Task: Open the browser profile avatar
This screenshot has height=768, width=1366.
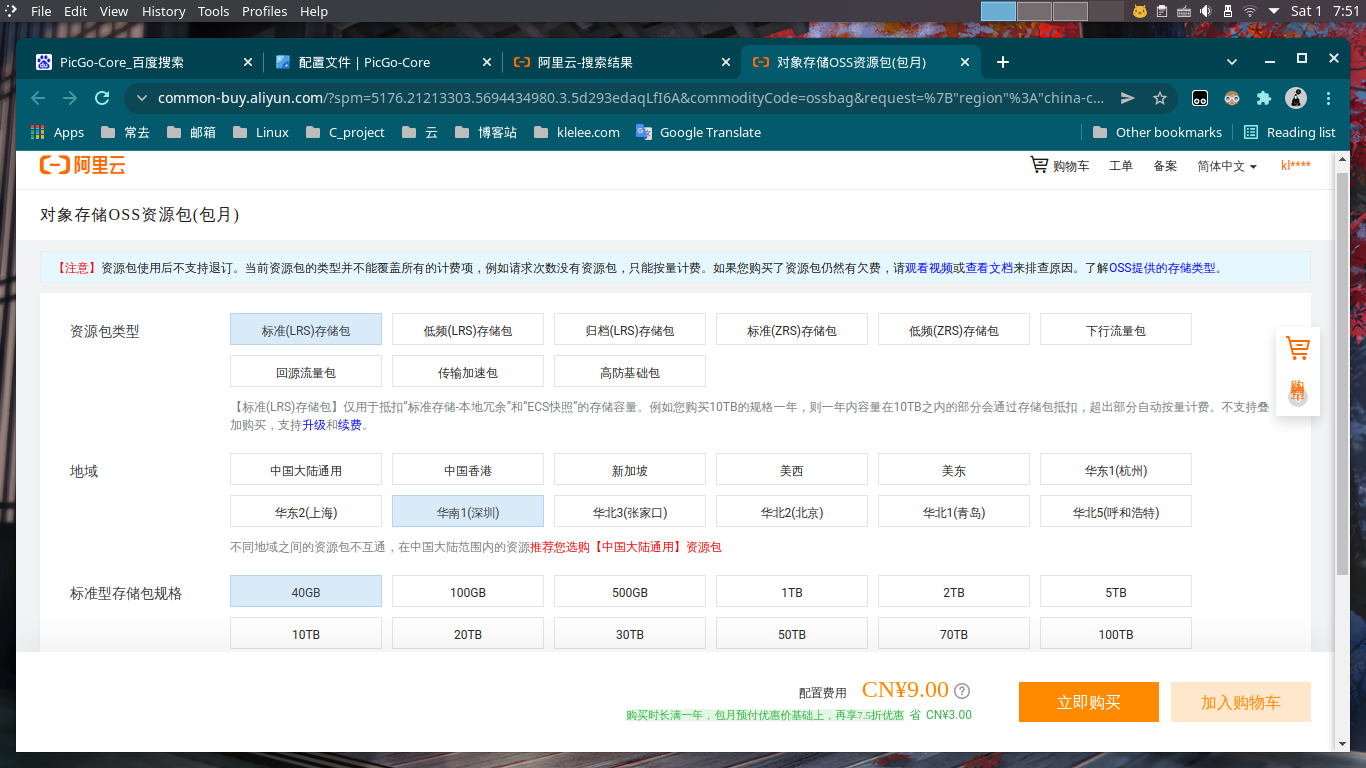Action: (x=1296, y=98)
